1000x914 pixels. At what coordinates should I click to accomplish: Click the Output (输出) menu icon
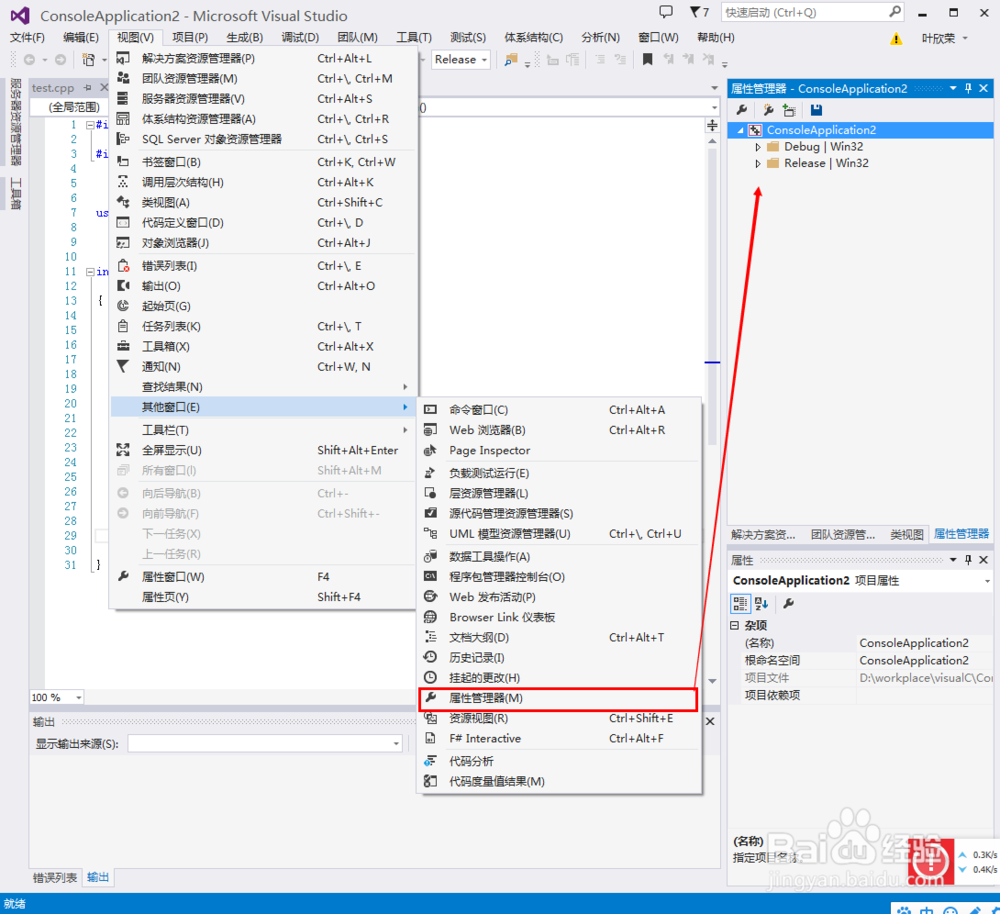point(123,286)
